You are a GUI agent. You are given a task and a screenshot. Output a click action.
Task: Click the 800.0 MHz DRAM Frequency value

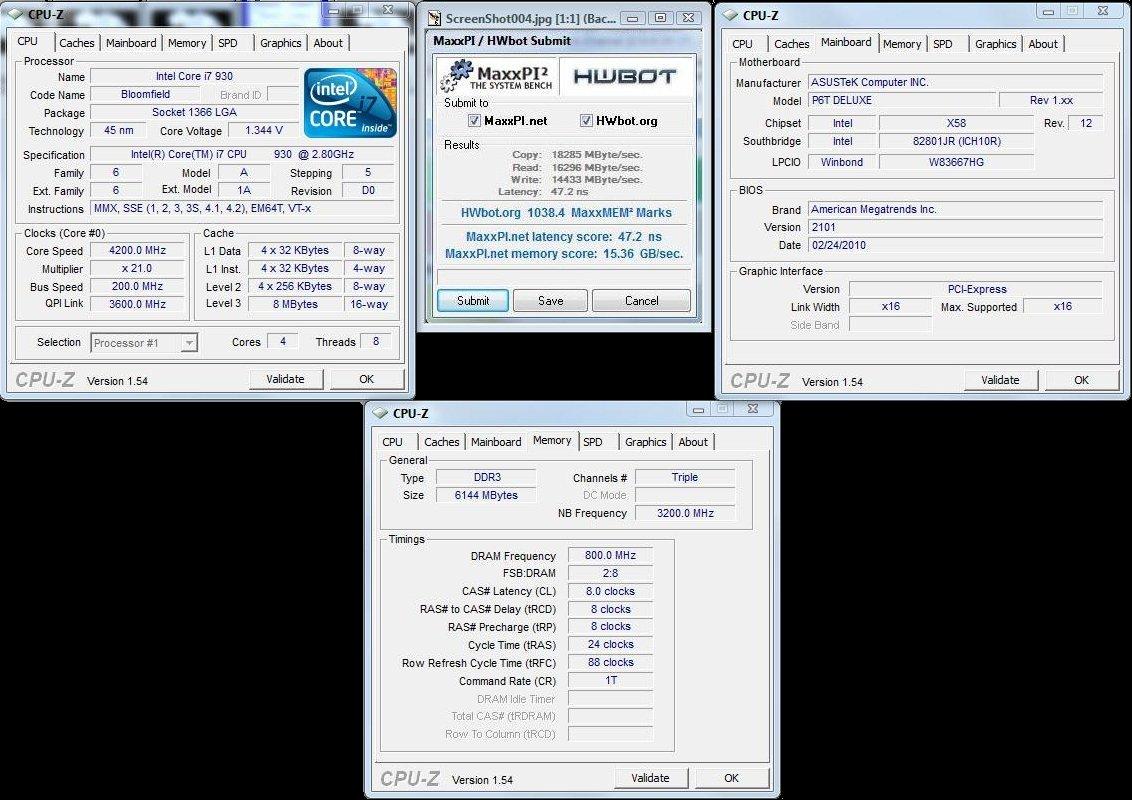[610, 555]
